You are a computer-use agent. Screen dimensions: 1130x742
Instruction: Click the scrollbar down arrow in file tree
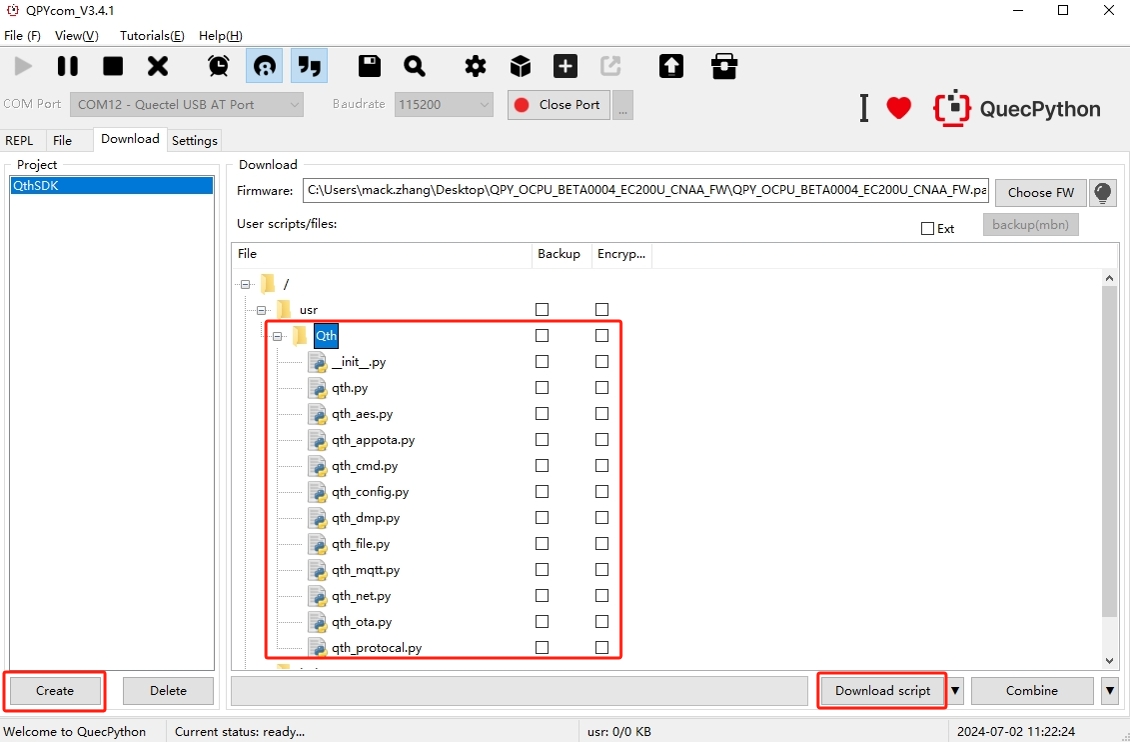(x=1110, y=661)
